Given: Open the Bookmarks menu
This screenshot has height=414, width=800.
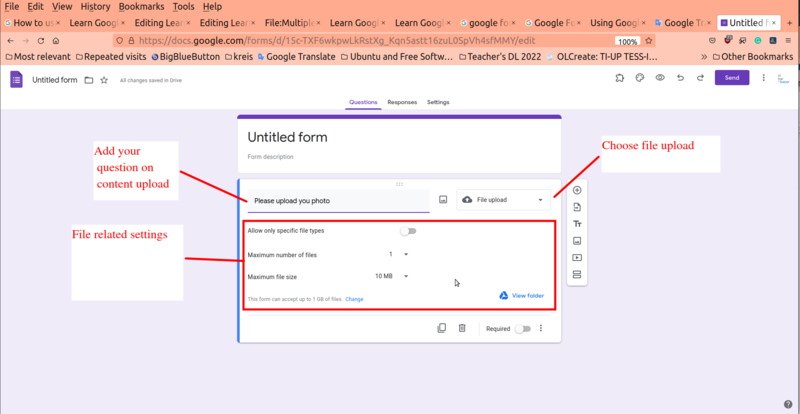Looking at the screenshot, I should [141, 7].
